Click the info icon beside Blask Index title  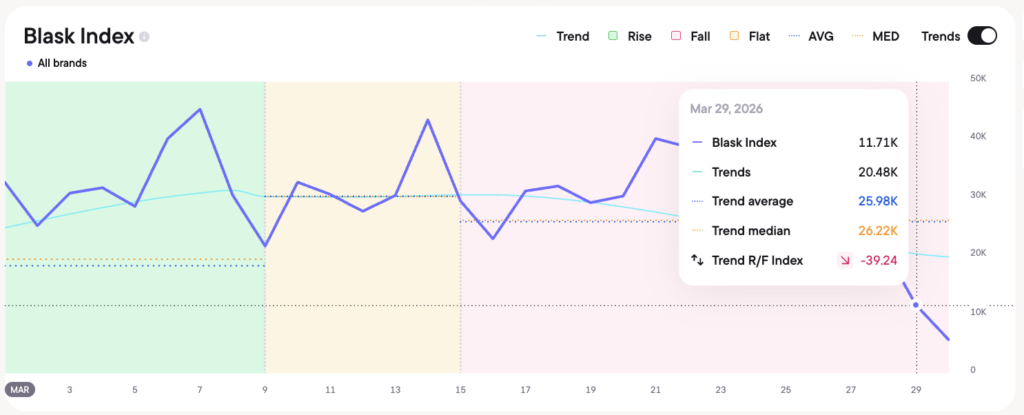(145, 37)
